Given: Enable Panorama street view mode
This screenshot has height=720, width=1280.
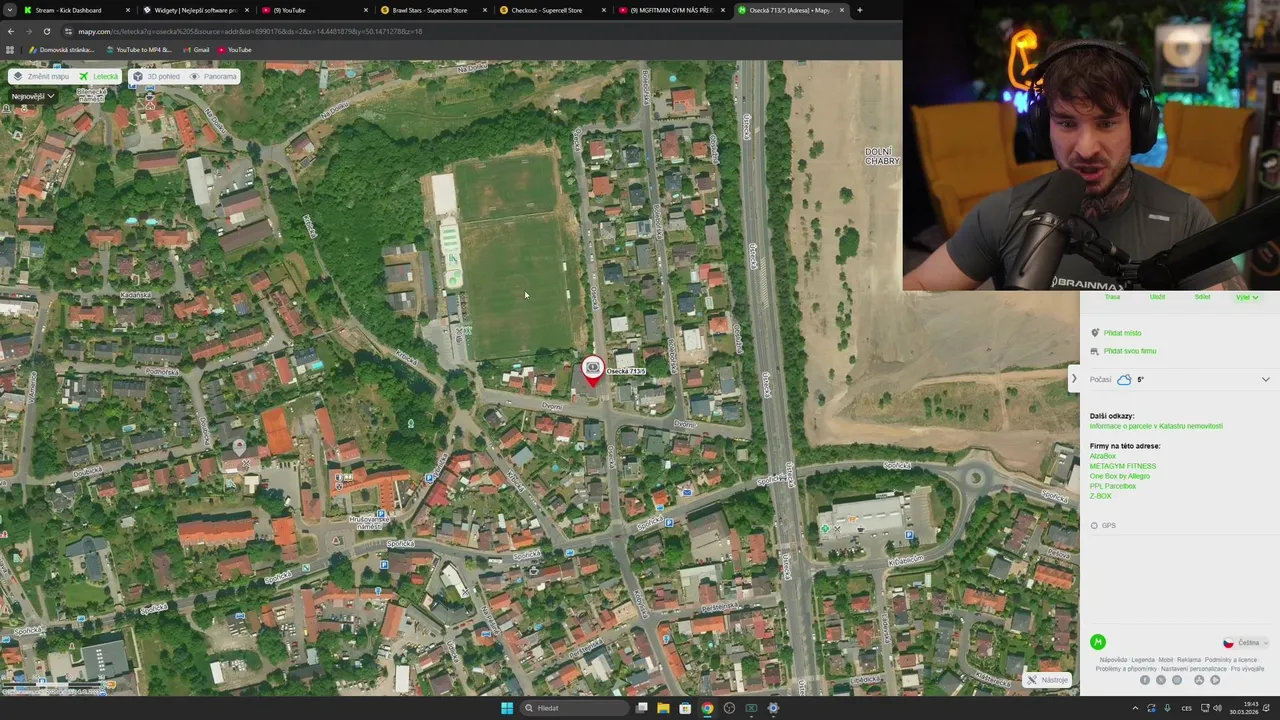Looking at the screenshot, I should [x=213, y=76].
